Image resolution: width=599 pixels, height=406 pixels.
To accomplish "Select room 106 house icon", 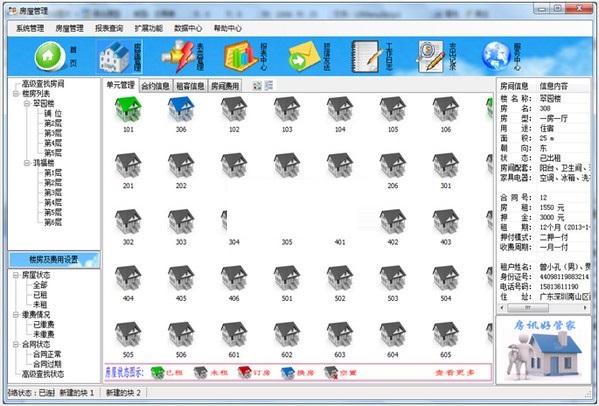I will click(446, 109).
